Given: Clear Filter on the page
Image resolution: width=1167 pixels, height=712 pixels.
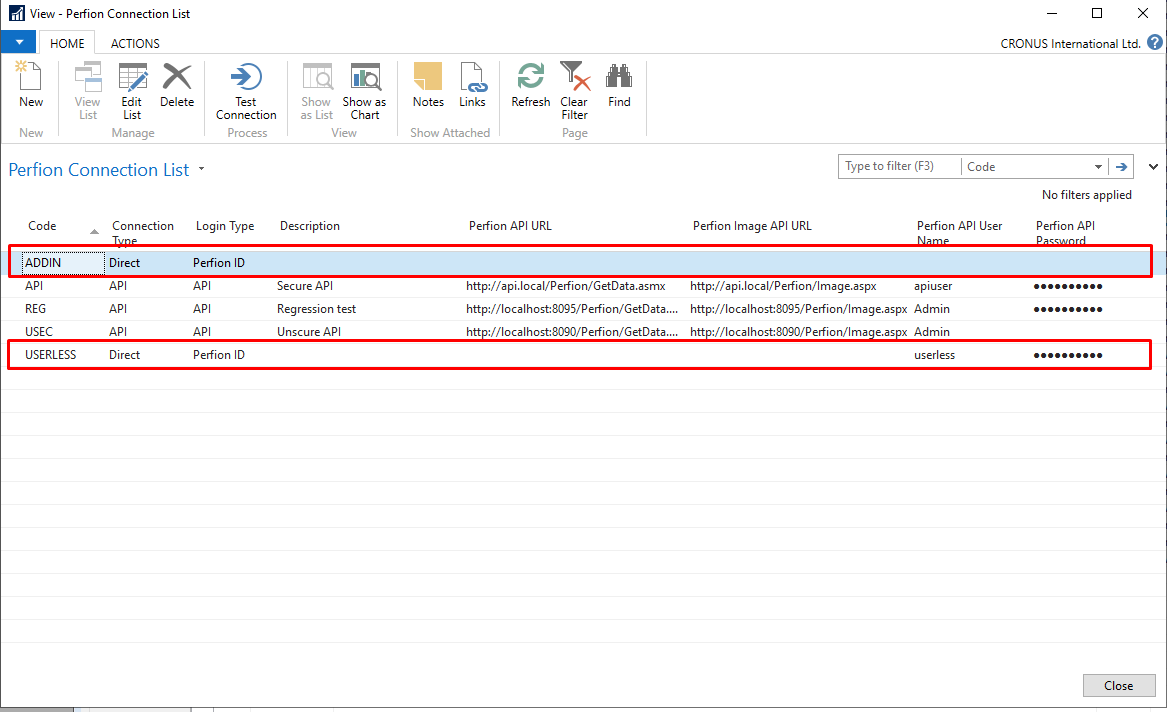Looking at the screenshot, I should (x=574, y=91).
